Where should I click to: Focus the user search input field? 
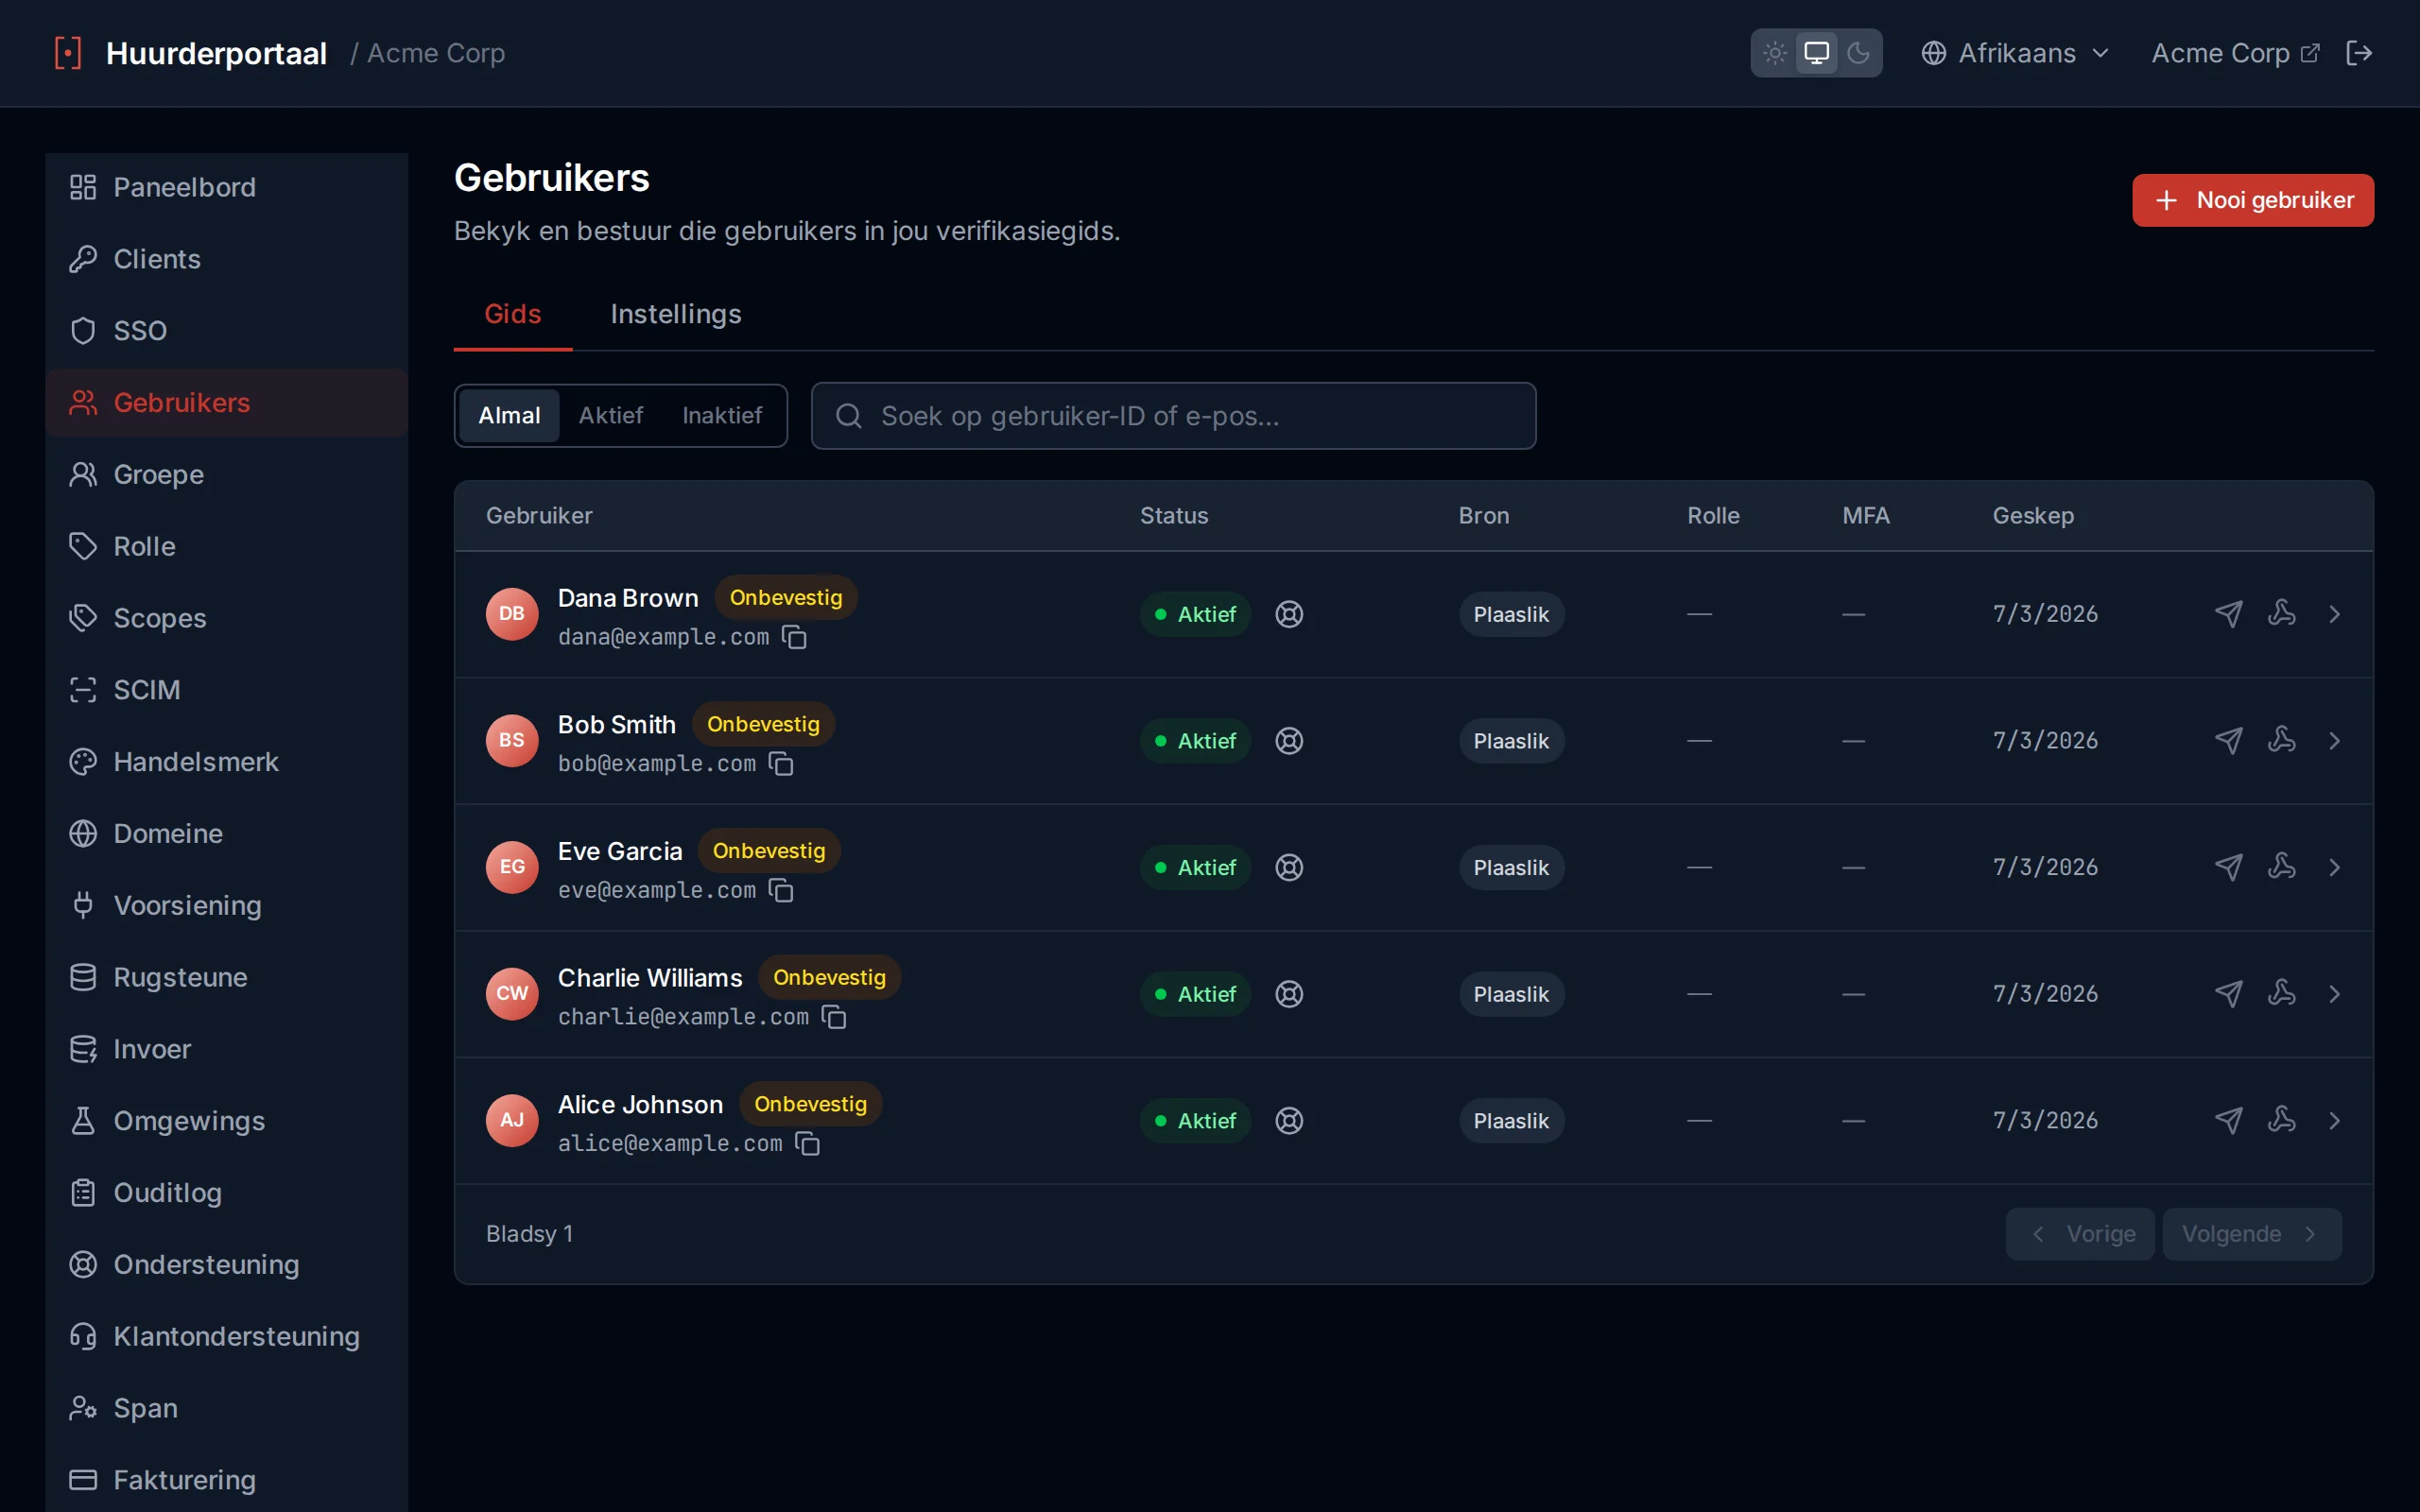pyautogui.click(x=1173, y=416)
